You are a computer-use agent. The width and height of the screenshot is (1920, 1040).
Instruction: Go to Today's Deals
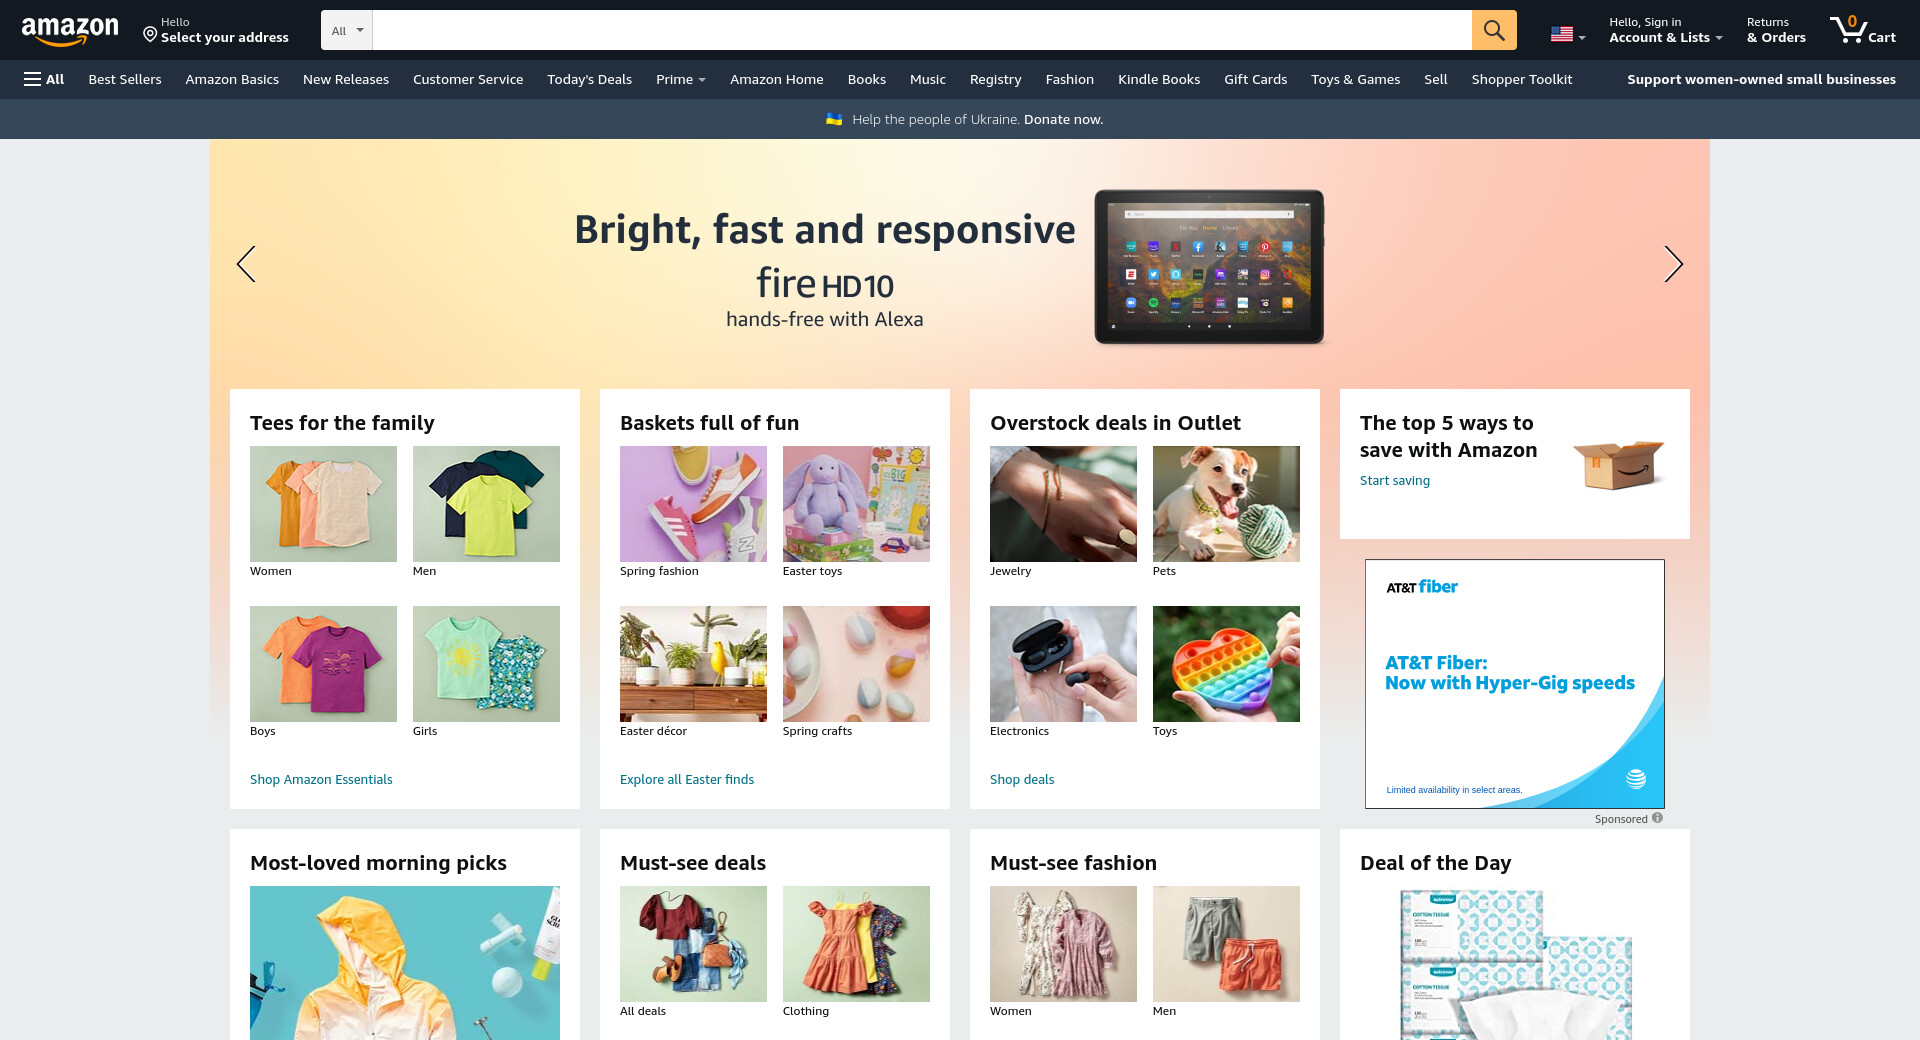[x=589, y=79]
